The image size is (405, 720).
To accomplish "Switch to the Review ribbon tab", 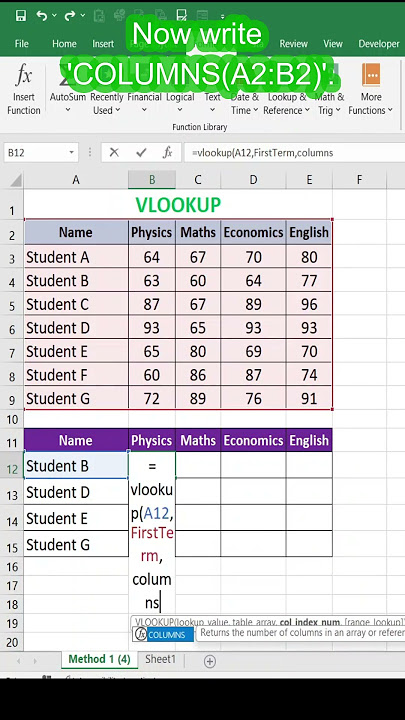I will click(x=293, y=44).
